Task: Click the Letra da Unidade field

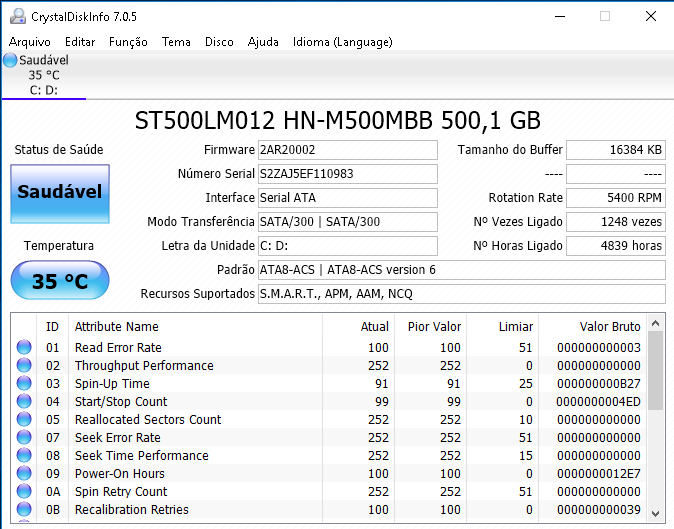Action: tap(348, 246)
